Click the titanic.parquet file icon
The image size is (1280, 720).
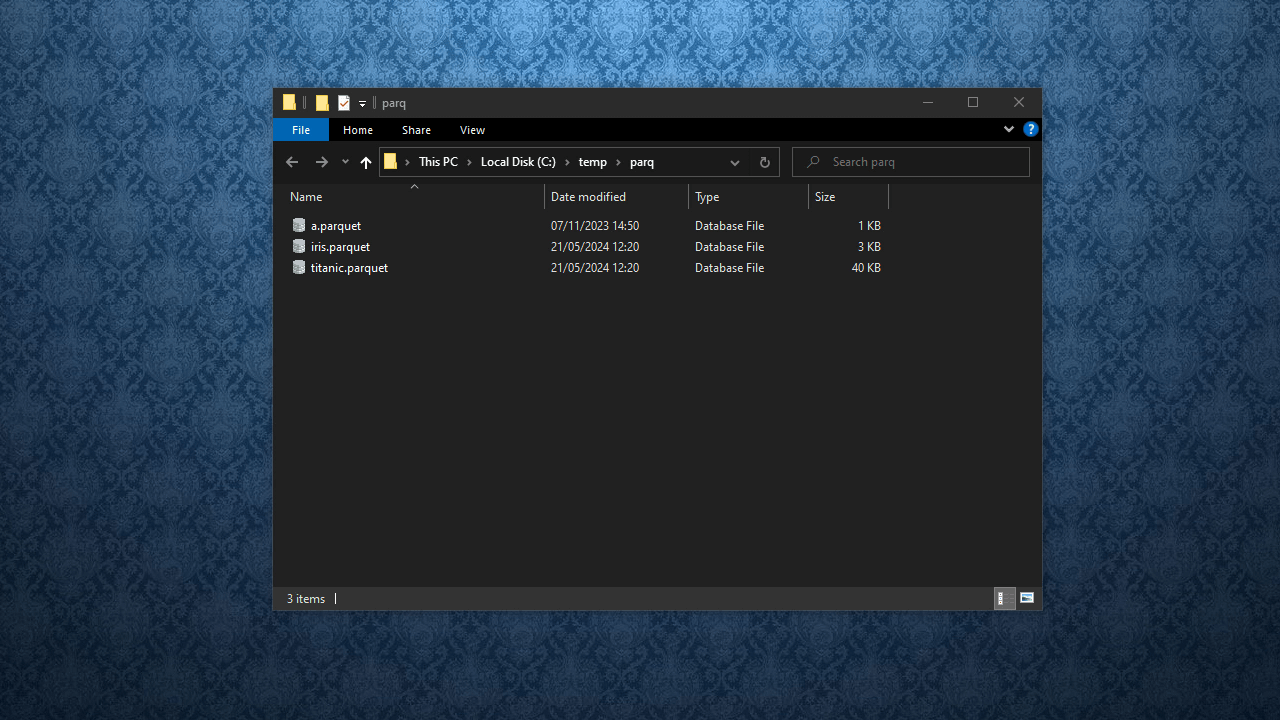(x=299, y=268)
